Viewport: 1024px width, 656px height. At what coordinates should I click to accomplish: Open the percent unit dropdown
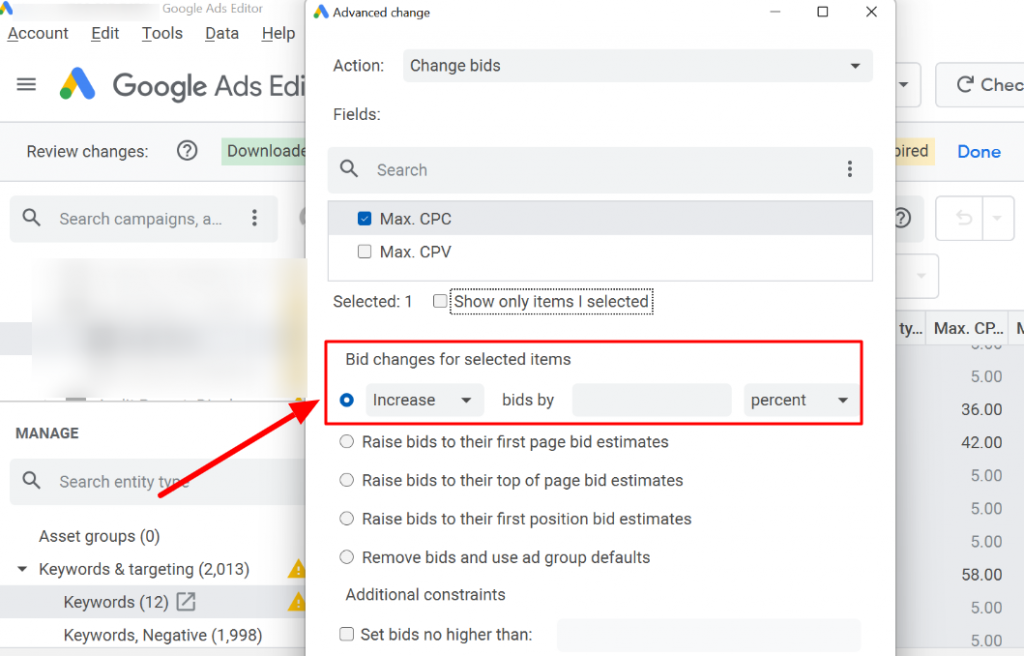tap(802, 400)
